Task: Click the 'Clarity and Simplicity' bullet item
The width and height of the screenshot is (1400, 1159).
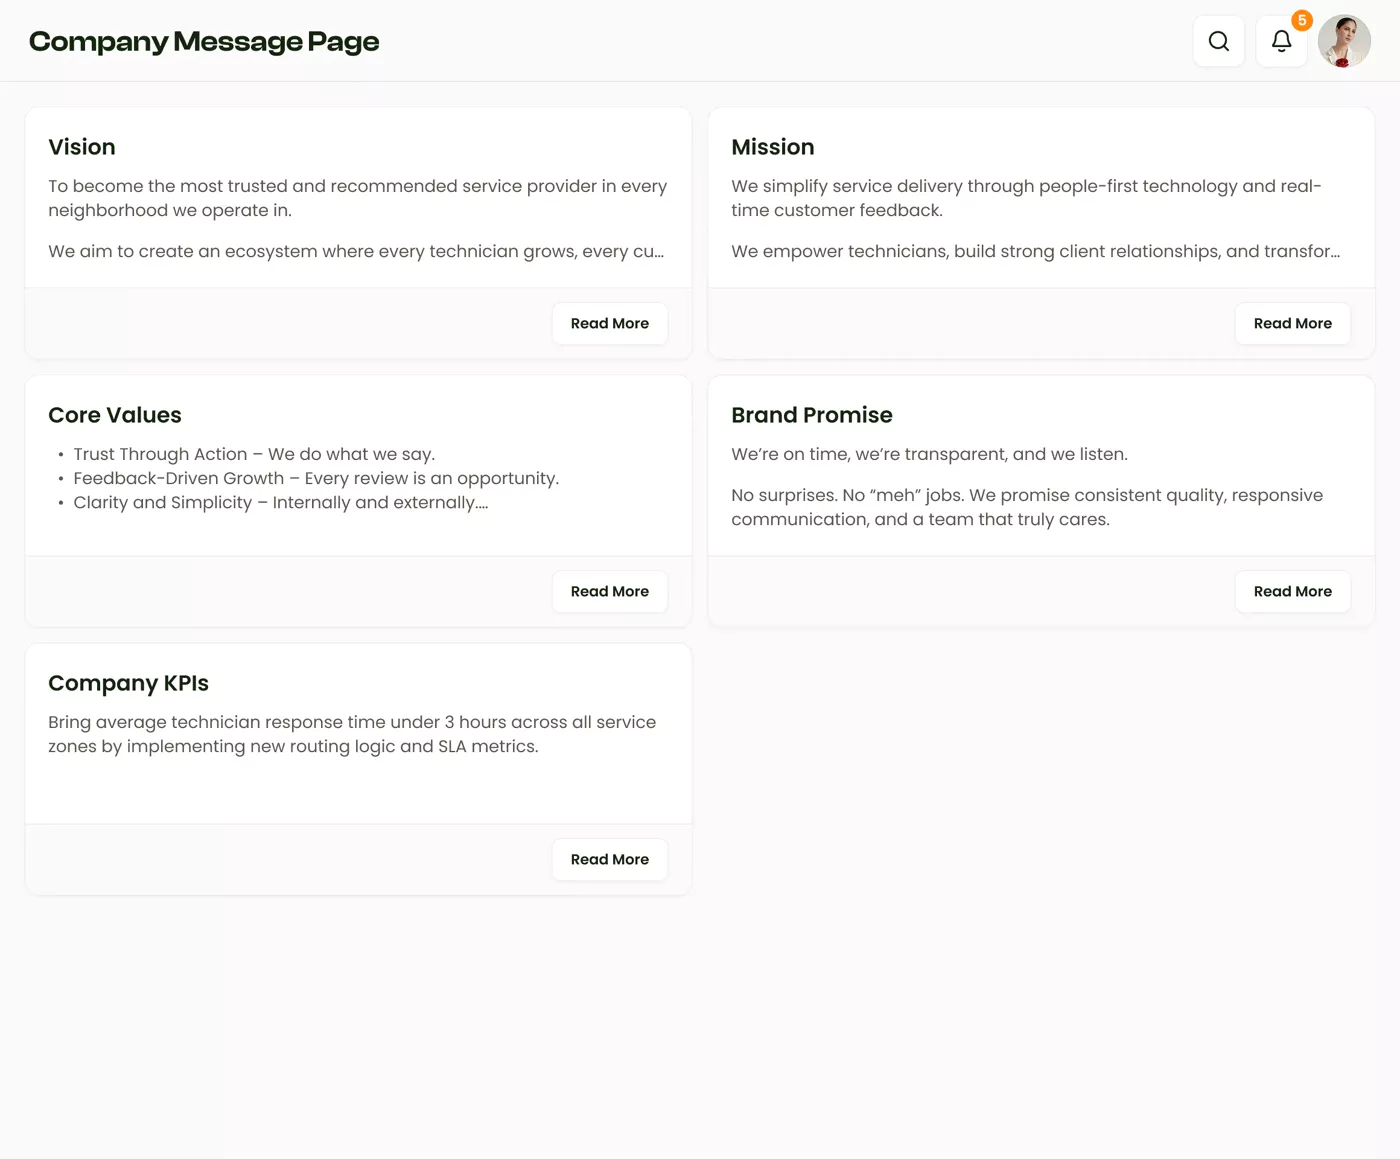Action: click(280, 502)
